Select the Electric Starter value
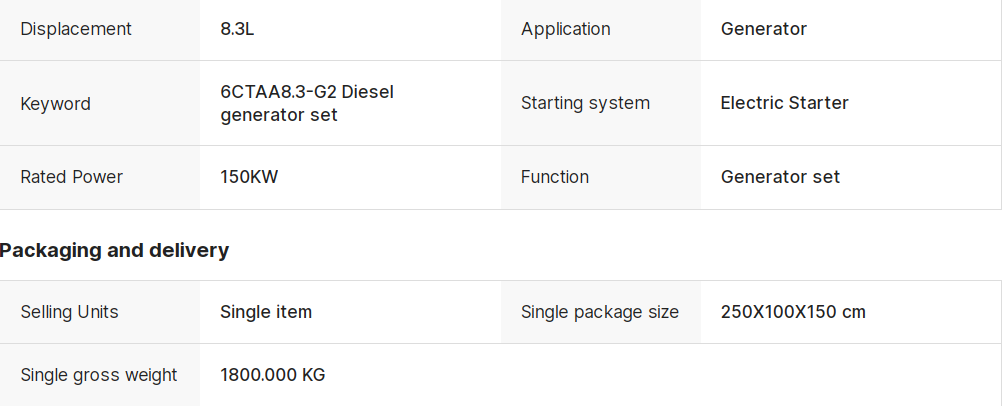 (784, 103)
